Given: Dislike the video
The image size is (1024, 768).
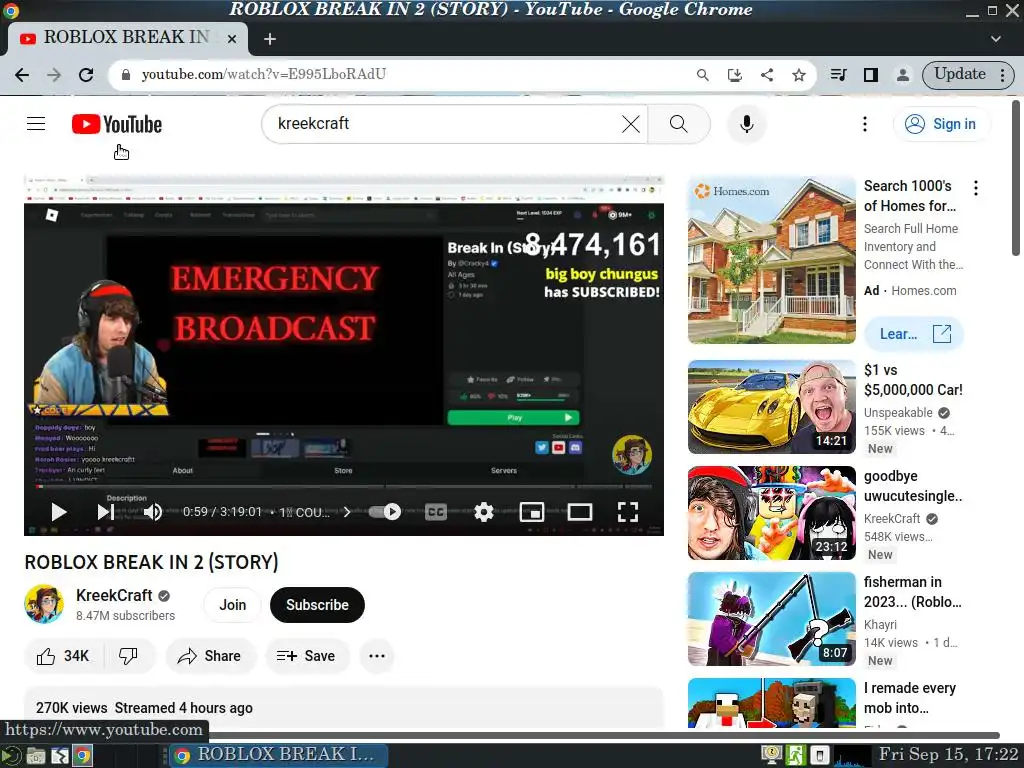Looking at the screenshot, I should click(129, 656).
